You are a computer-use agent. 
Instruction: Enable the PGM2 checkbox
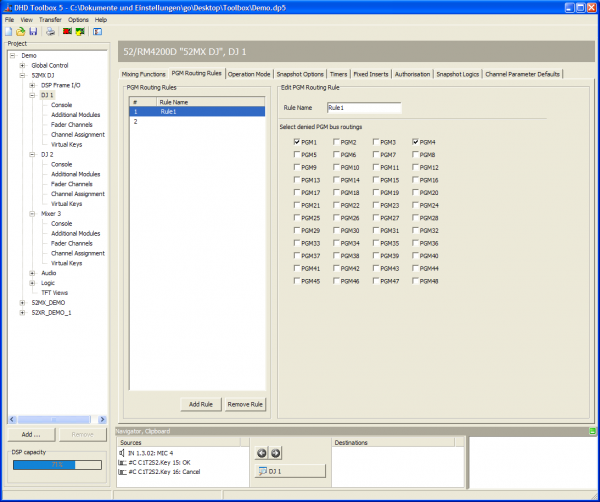[x=336, y=142]
